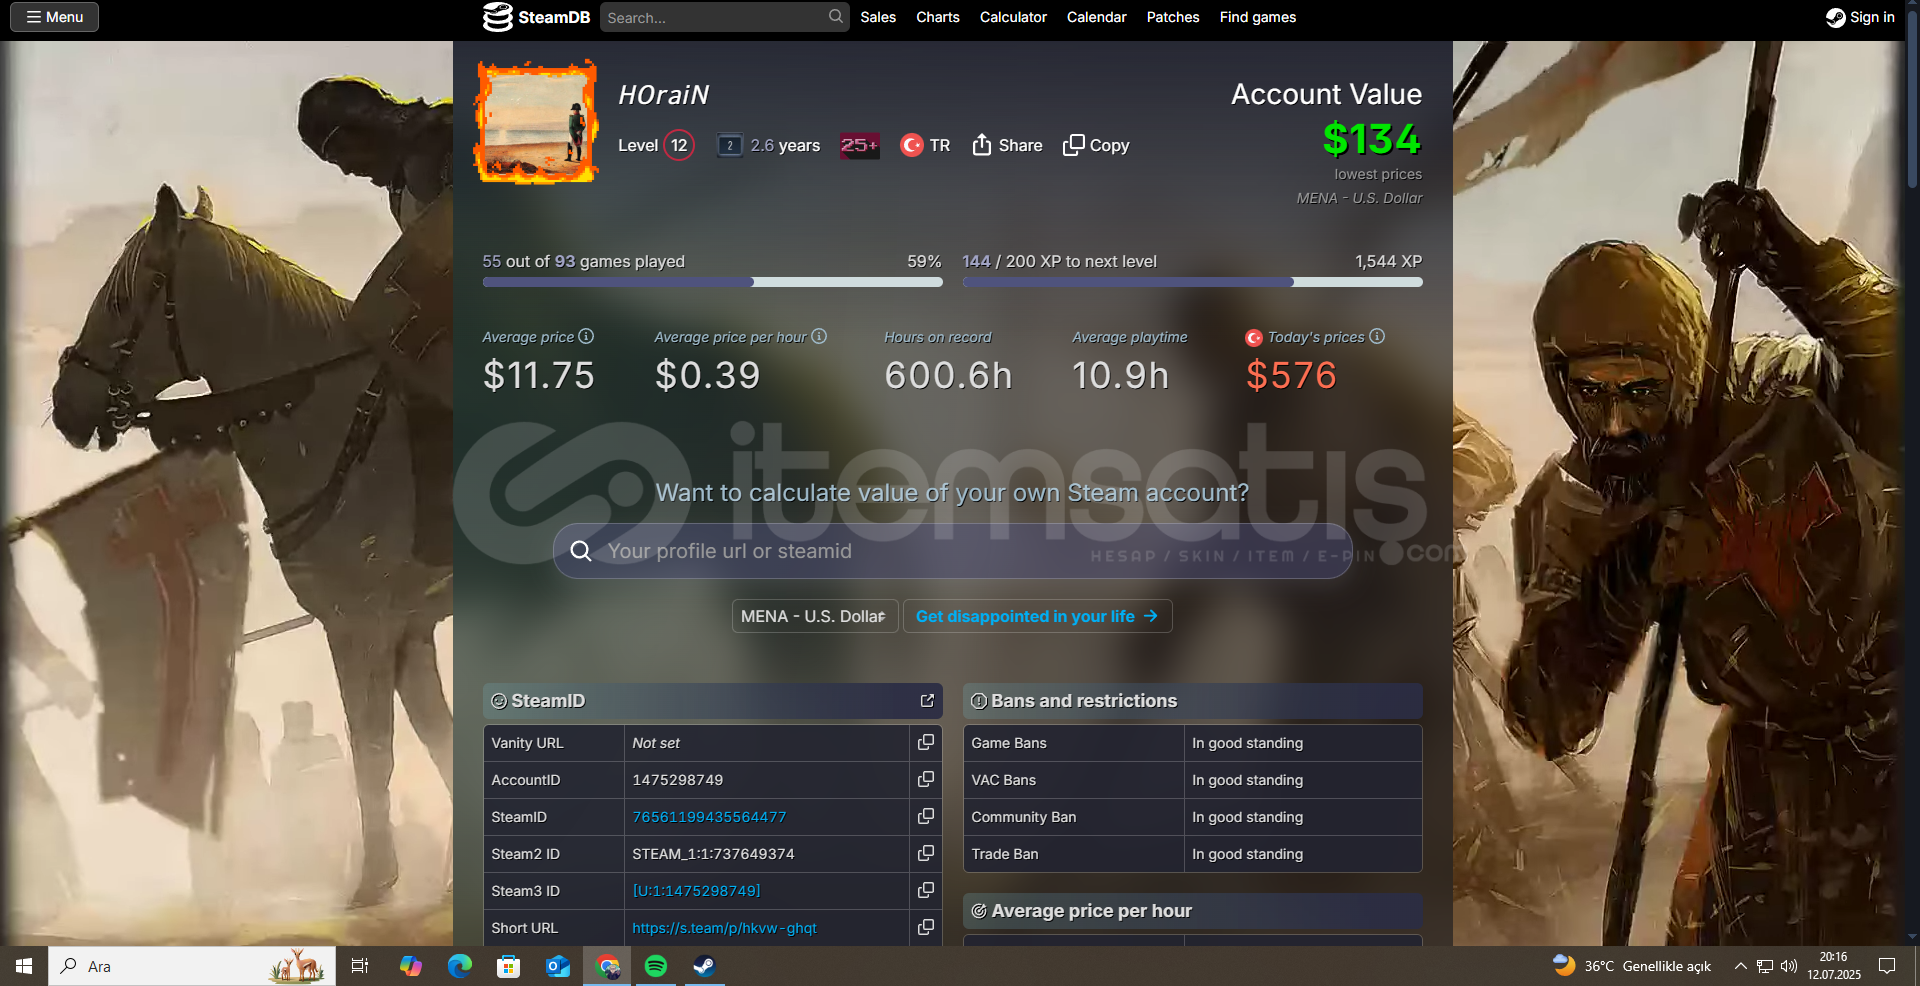Click the Average price info icon

[x=586, y=336]
